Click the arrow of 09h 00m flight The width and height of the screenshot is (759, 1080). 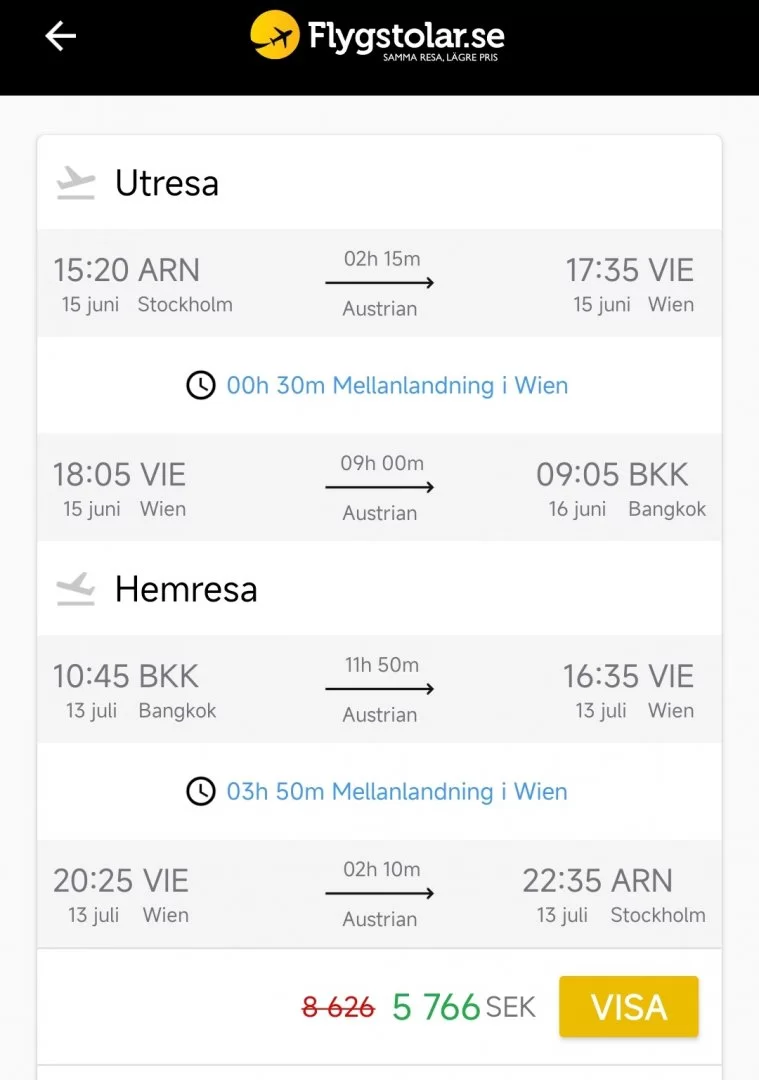click(380, 488)
